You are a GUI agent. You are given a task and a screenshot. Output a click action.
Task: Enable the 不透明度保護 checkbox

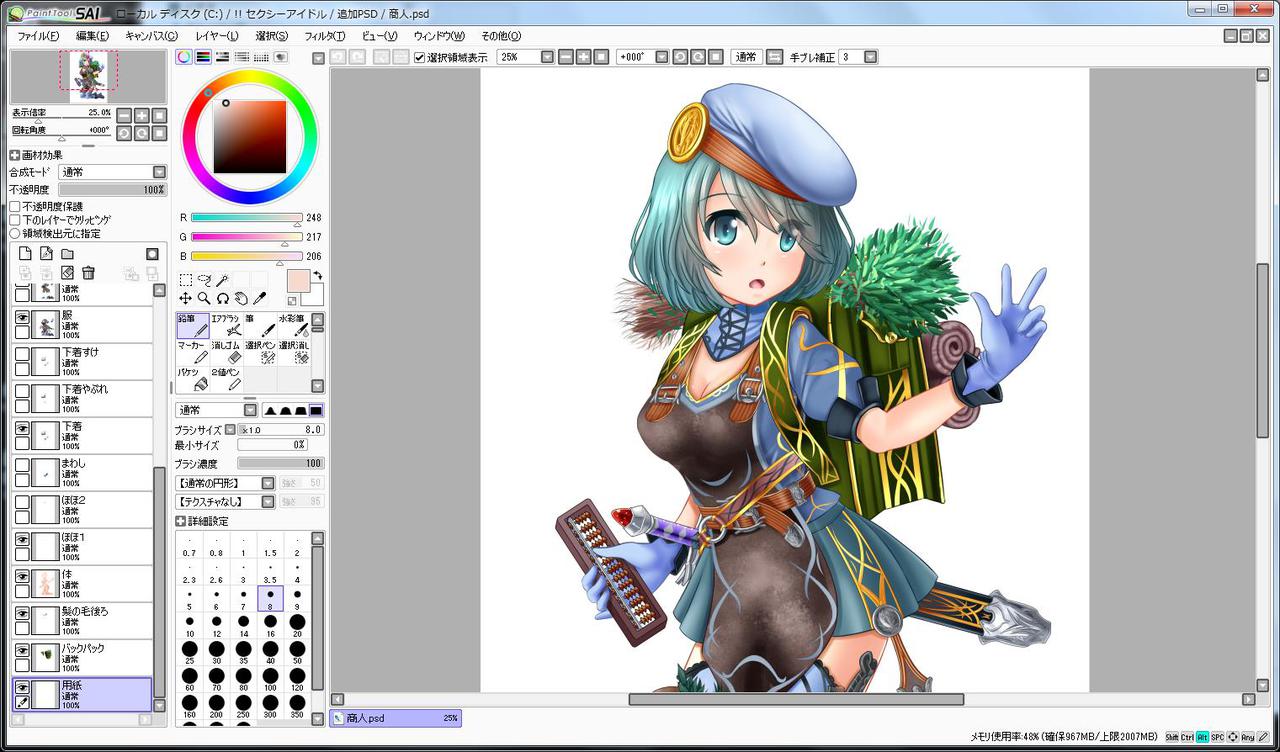click(x=15, y=206)
